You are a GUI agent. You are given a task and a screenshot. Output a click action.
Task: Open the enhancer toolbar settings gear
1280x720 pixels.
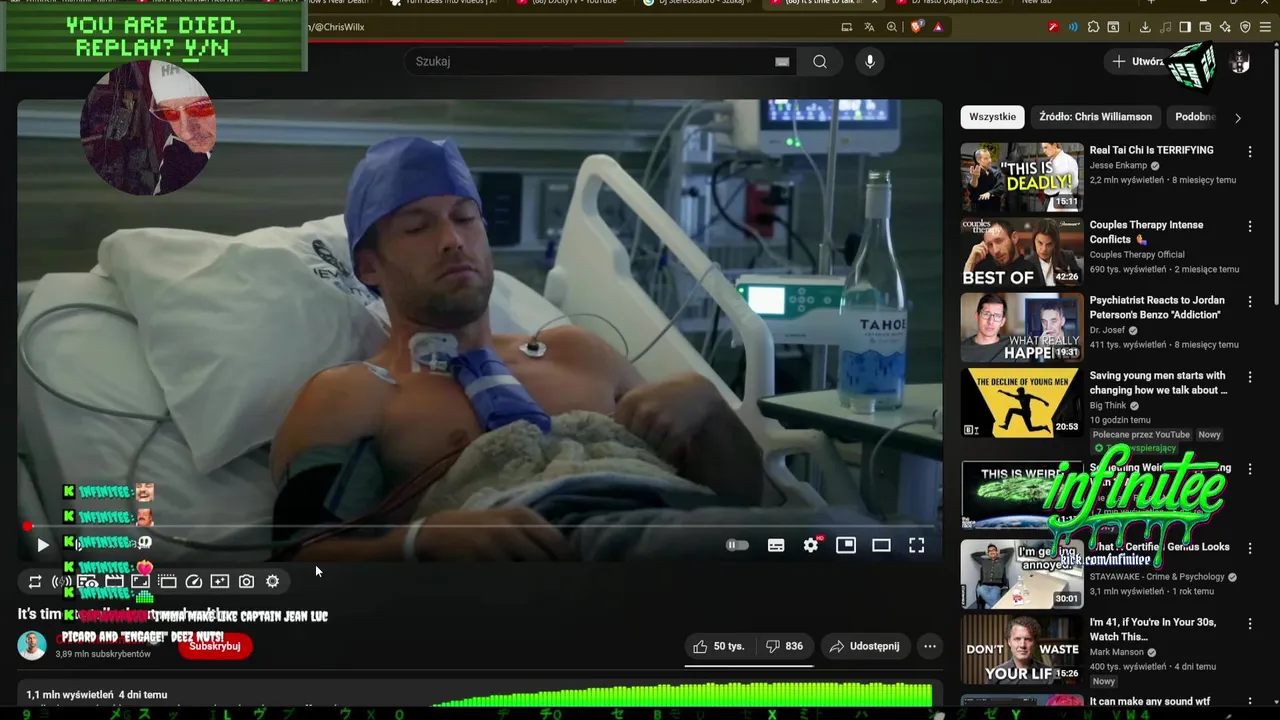coord(272,581)
